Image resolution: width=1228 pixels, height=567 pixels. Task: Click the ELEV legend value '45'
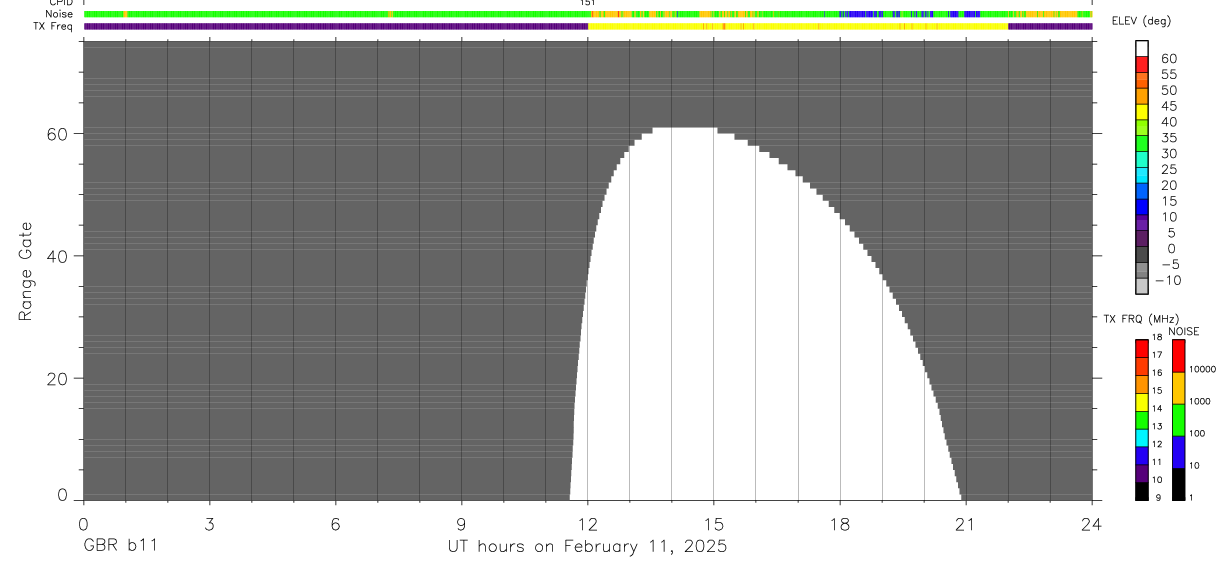[x=1169, y=106]
